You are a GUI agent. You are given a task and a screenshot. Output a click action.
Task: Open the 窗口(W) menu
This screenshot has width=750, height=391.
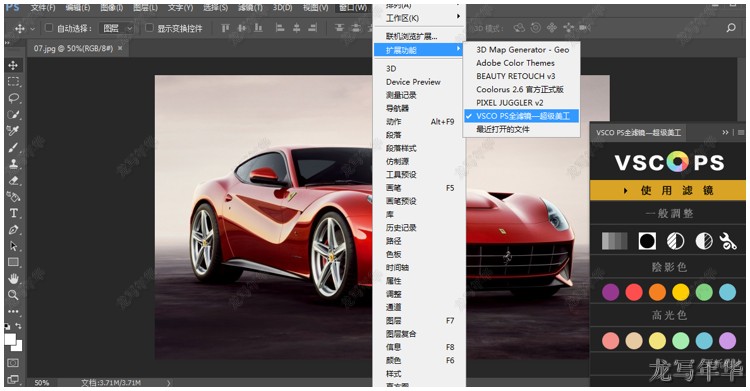[x=353, y=8]
